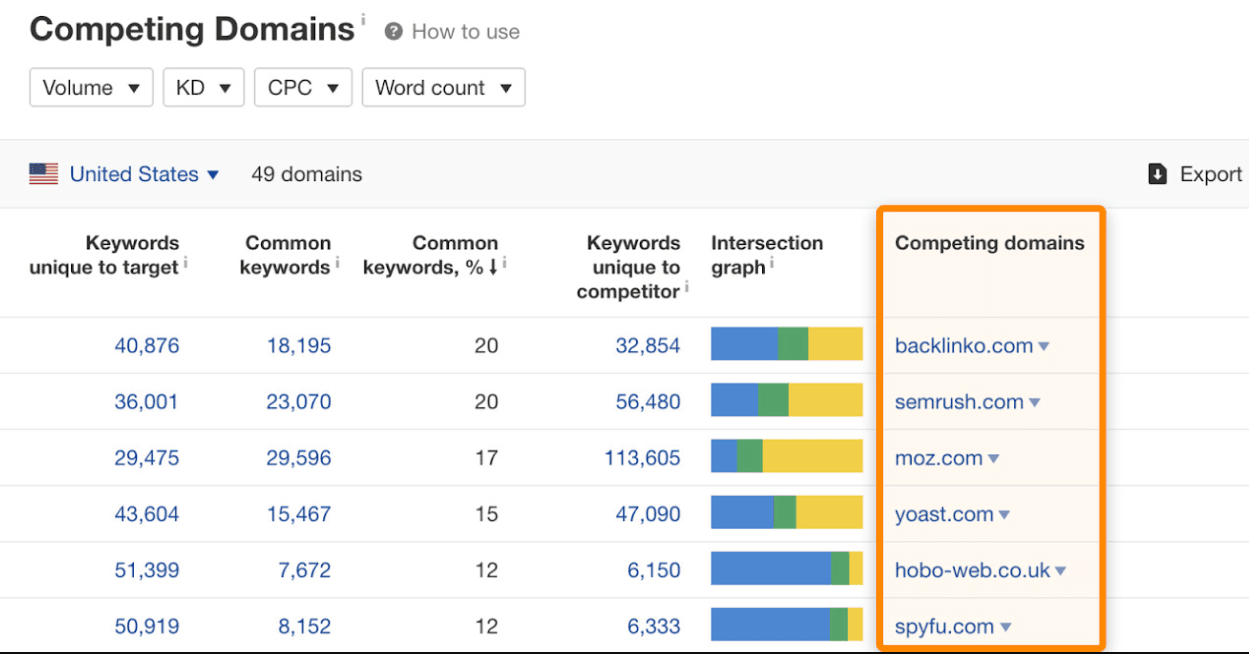This screenshot has width=1249, height=654.
Task: Click the 7,672 common keywords value
Action: [305, 570]
